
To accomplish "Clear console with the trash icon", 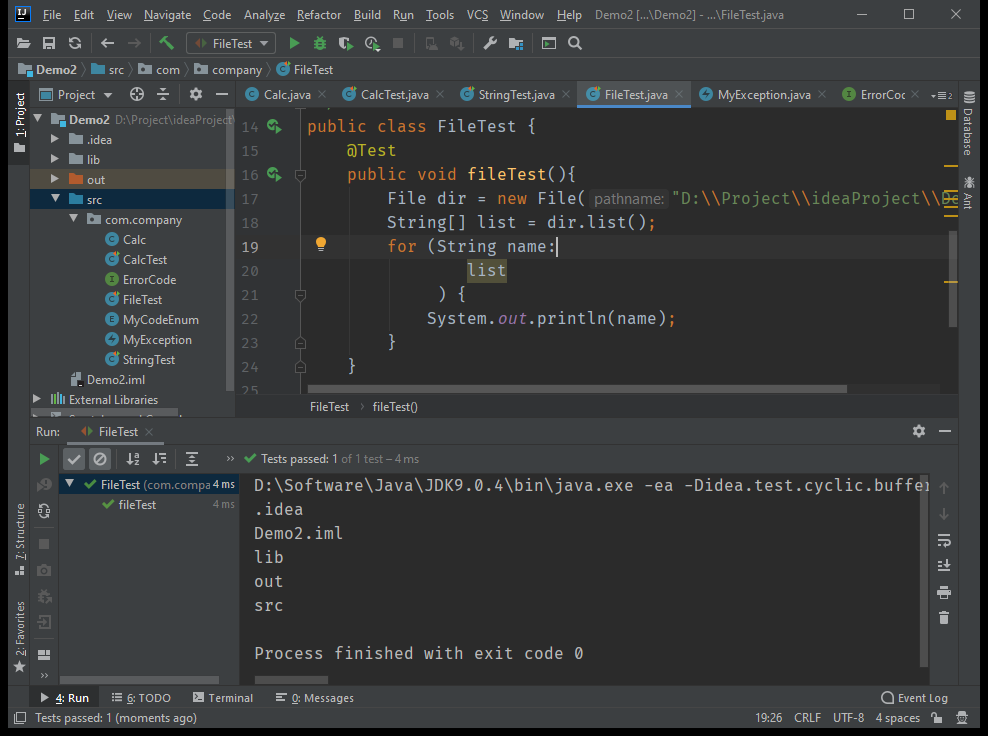I will point(944,618).
